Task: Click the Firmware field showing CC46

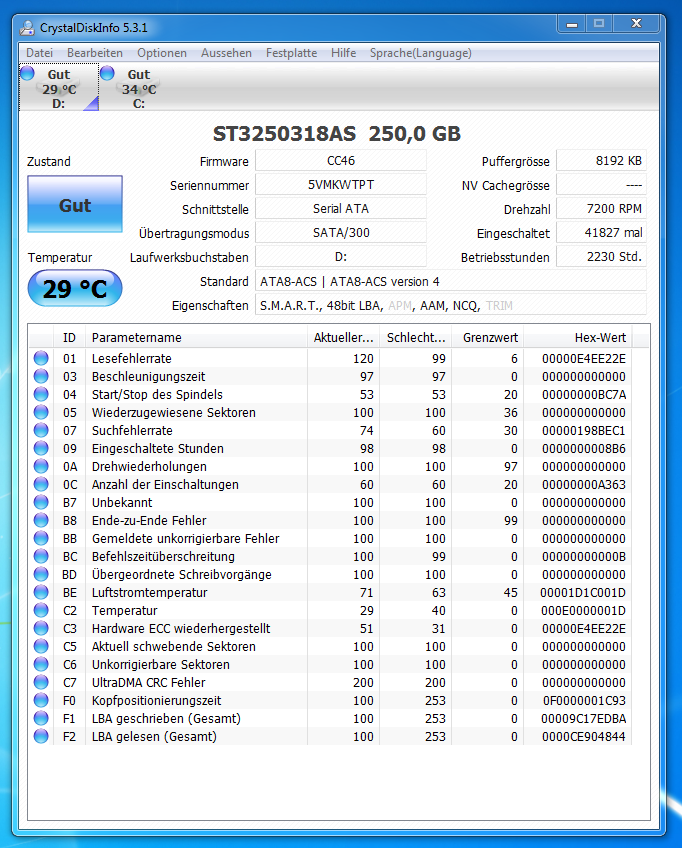Action: tap(341, 161)
